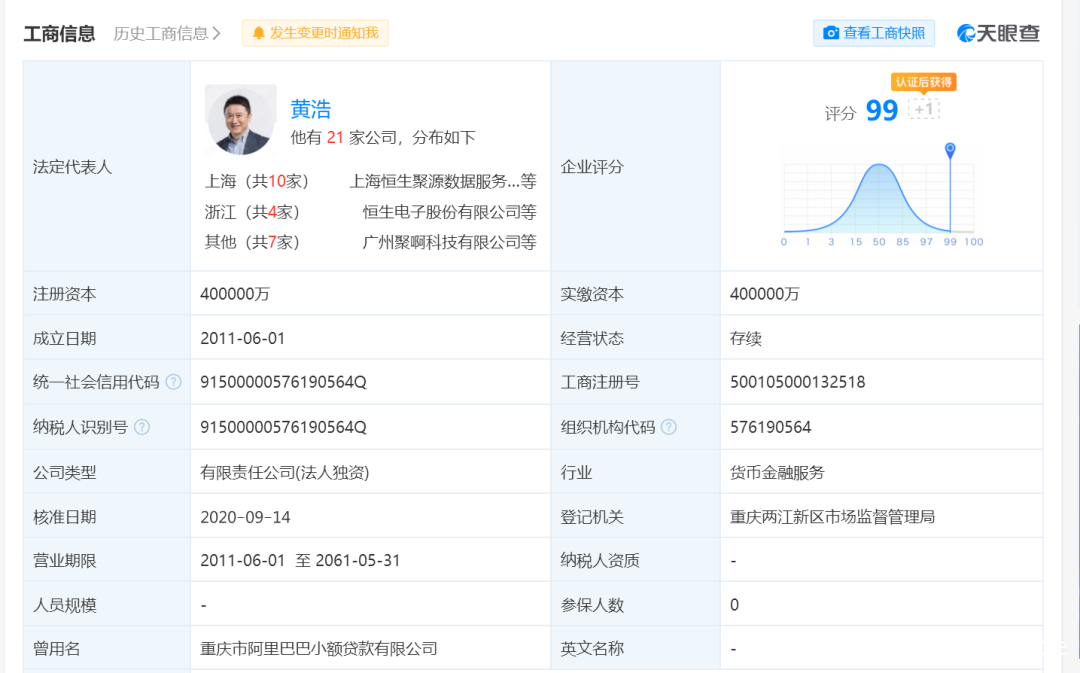Click the red 21 company count
The image size is (1080, 673).
coord(335,138)
